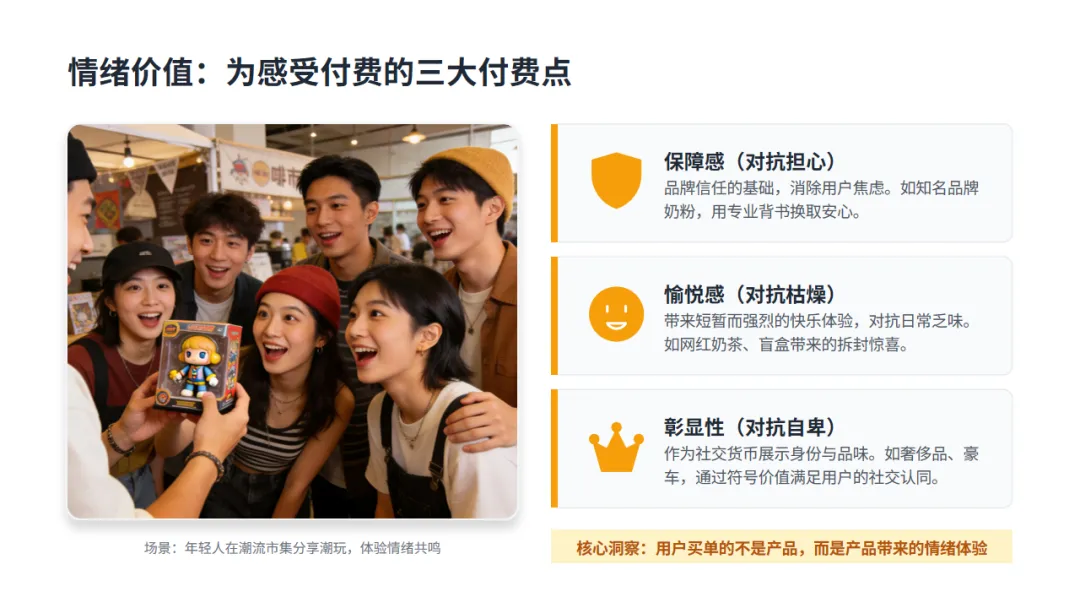Select the image caption starting with 场景
This screenshot has width=1080, height=608.
[x=292, y=548]
